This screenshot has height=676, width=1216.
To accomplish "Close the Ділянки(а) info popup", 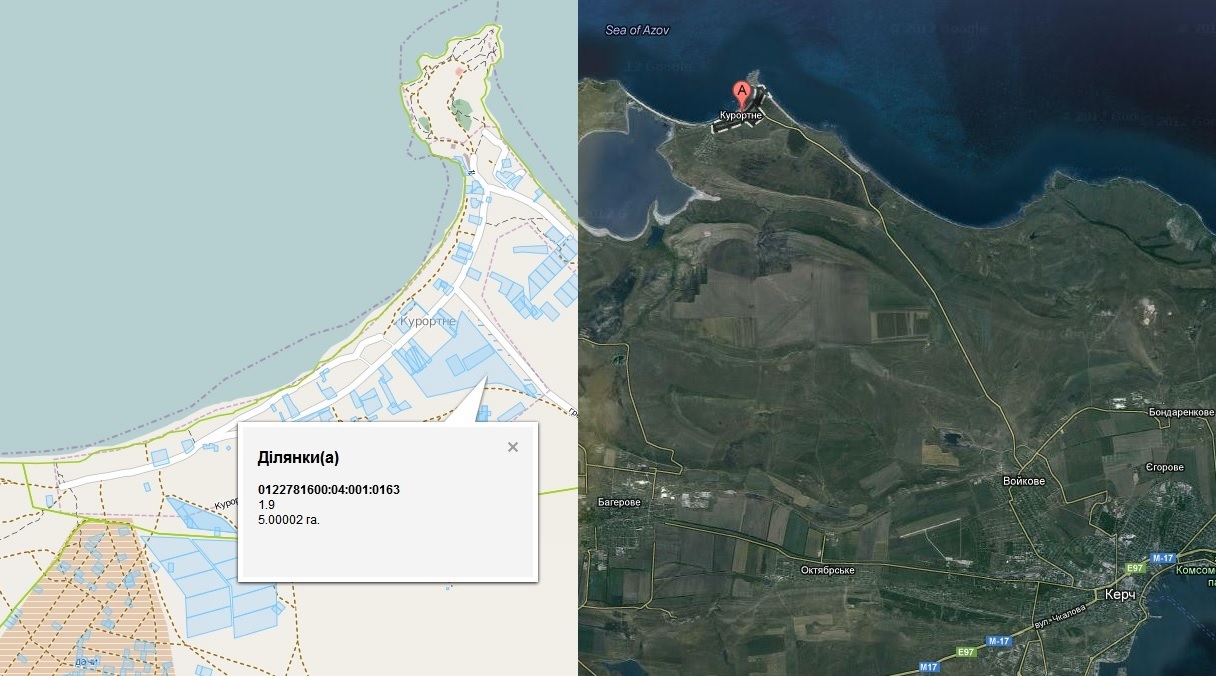I will pyautogui.click(x=513, y=447).
